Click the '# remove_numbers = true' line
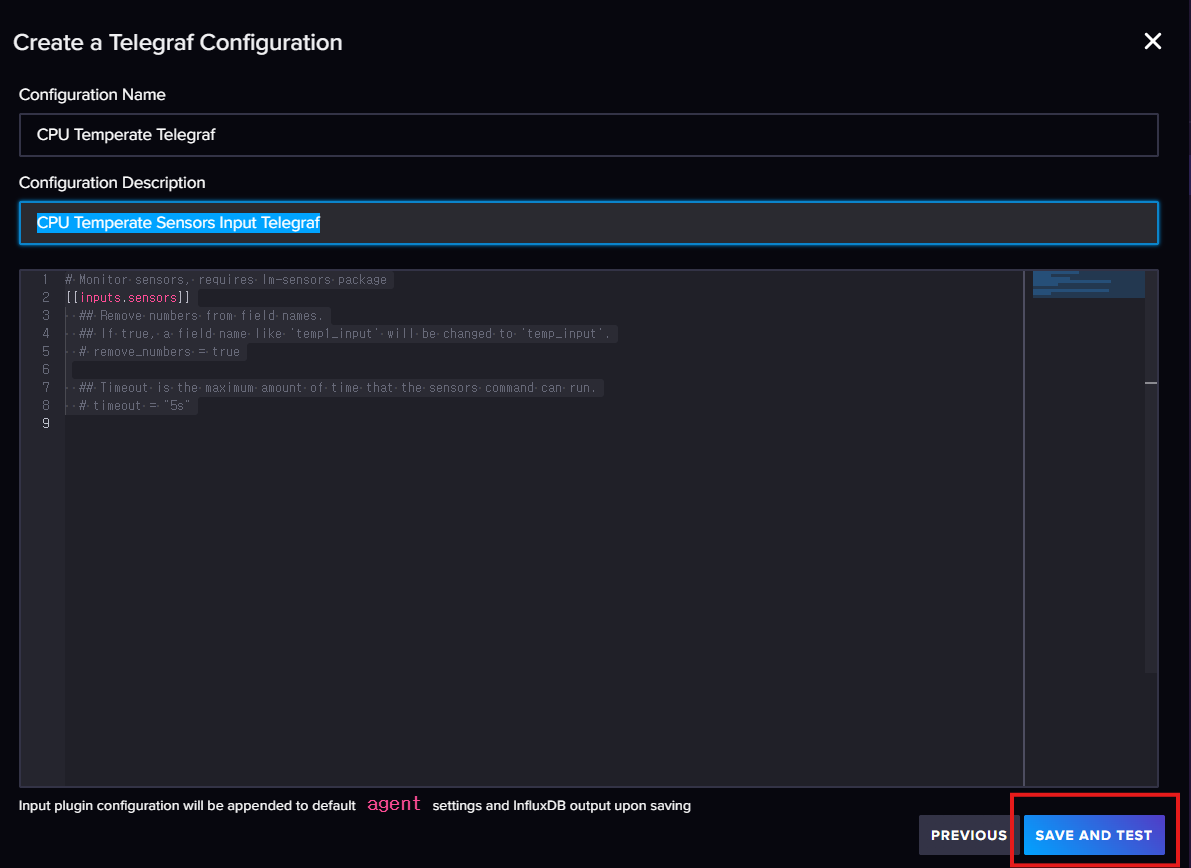 (x=159, y=352)
